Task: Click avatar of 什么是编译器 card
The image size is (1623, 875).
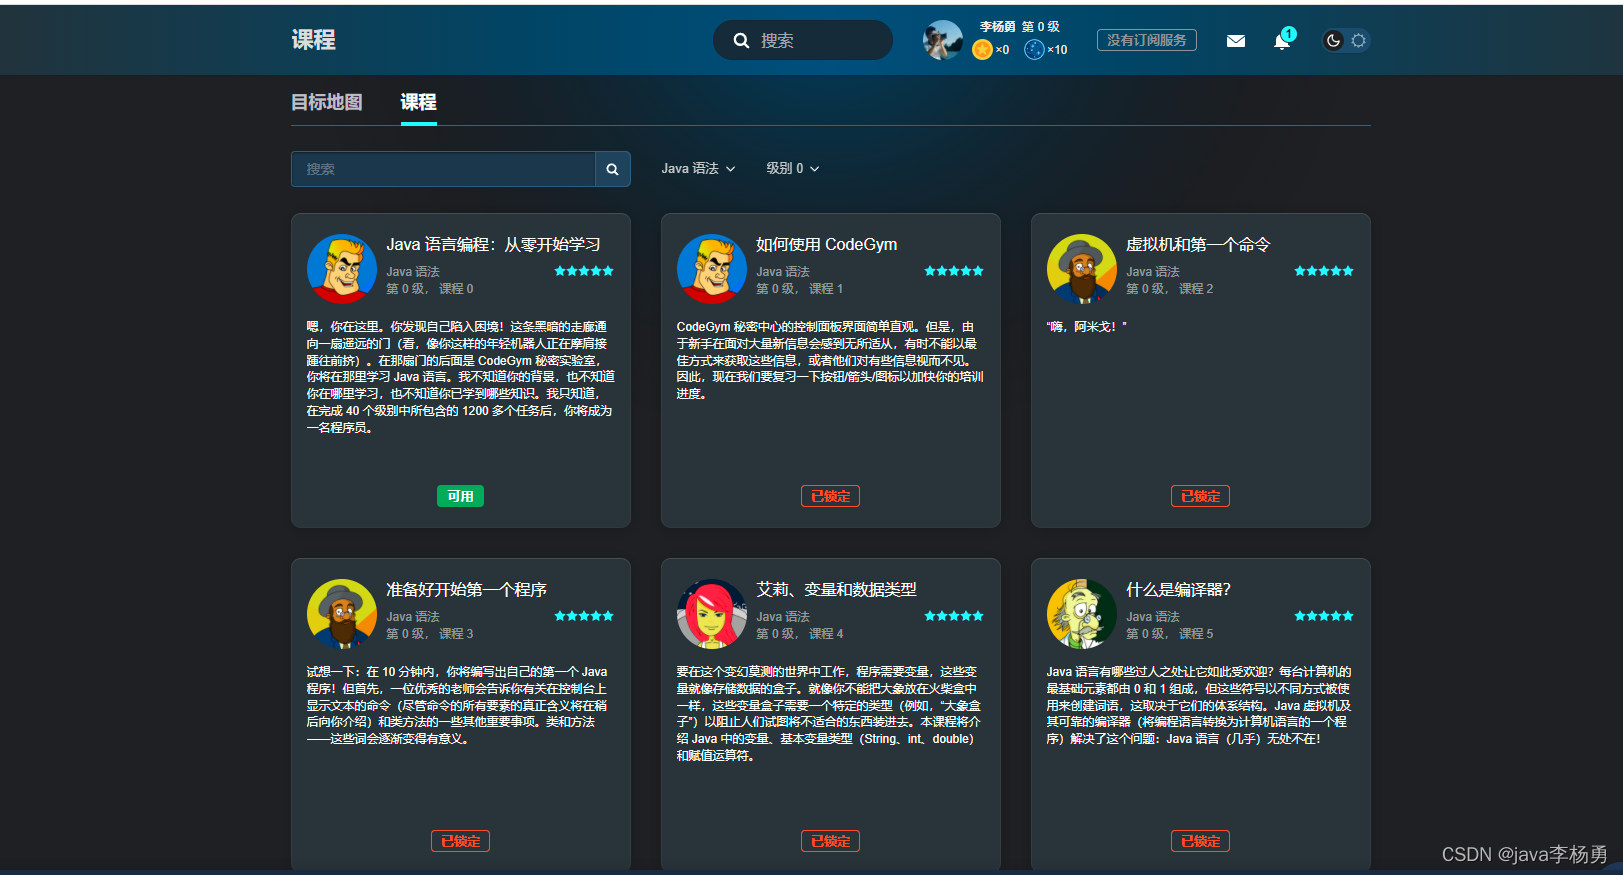Action: 1082,614
